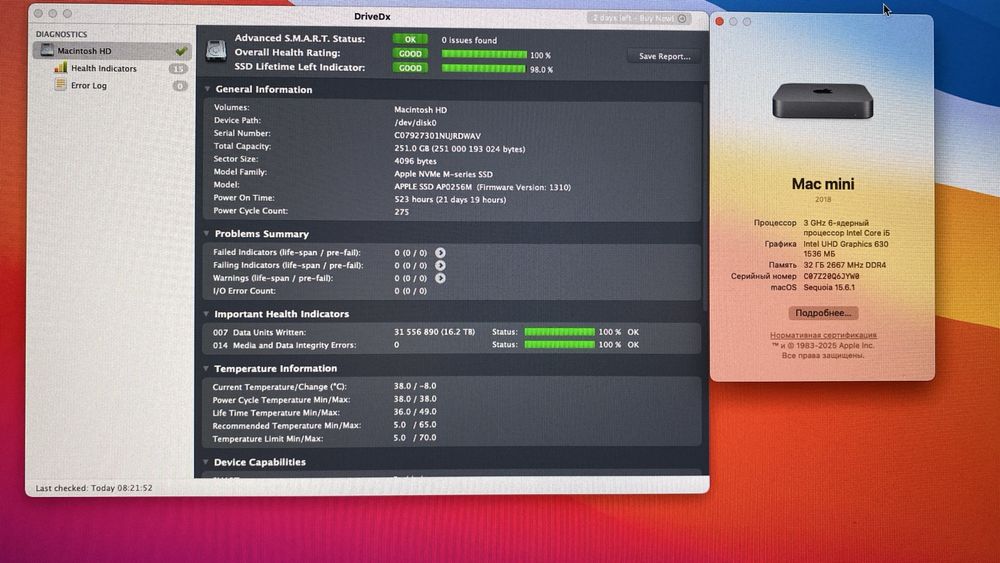Open Health Indicators in sidebar

point(103,68)
